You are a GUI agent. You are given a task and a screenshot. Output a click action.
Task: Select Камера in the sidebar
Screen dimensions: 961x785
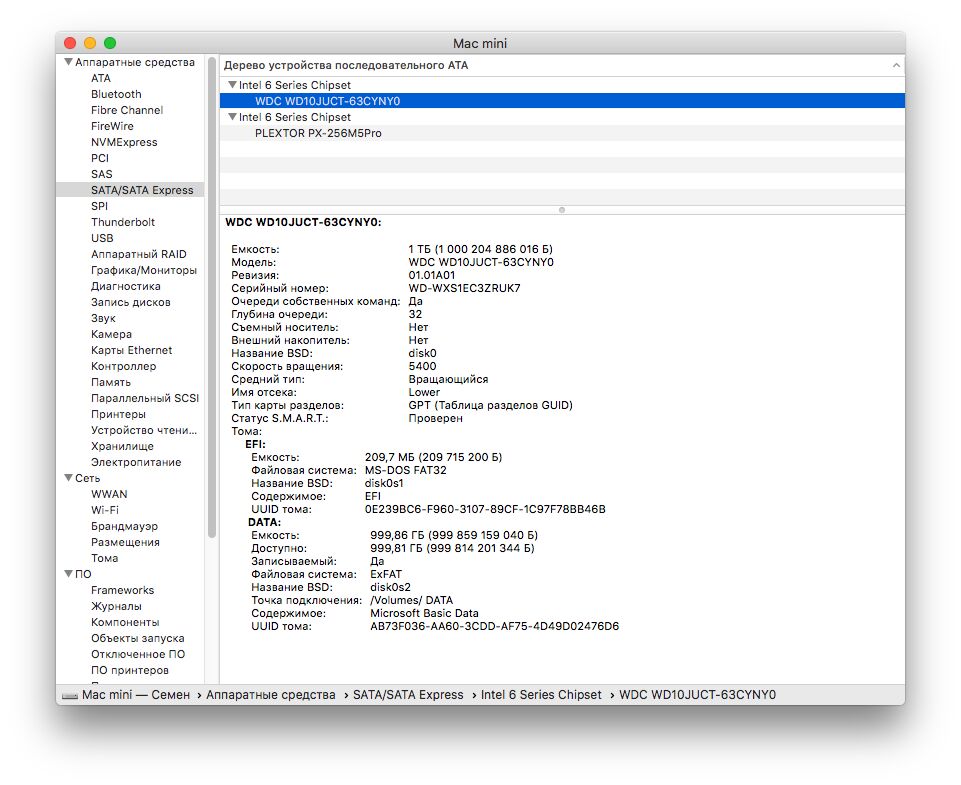click(112, 333)
